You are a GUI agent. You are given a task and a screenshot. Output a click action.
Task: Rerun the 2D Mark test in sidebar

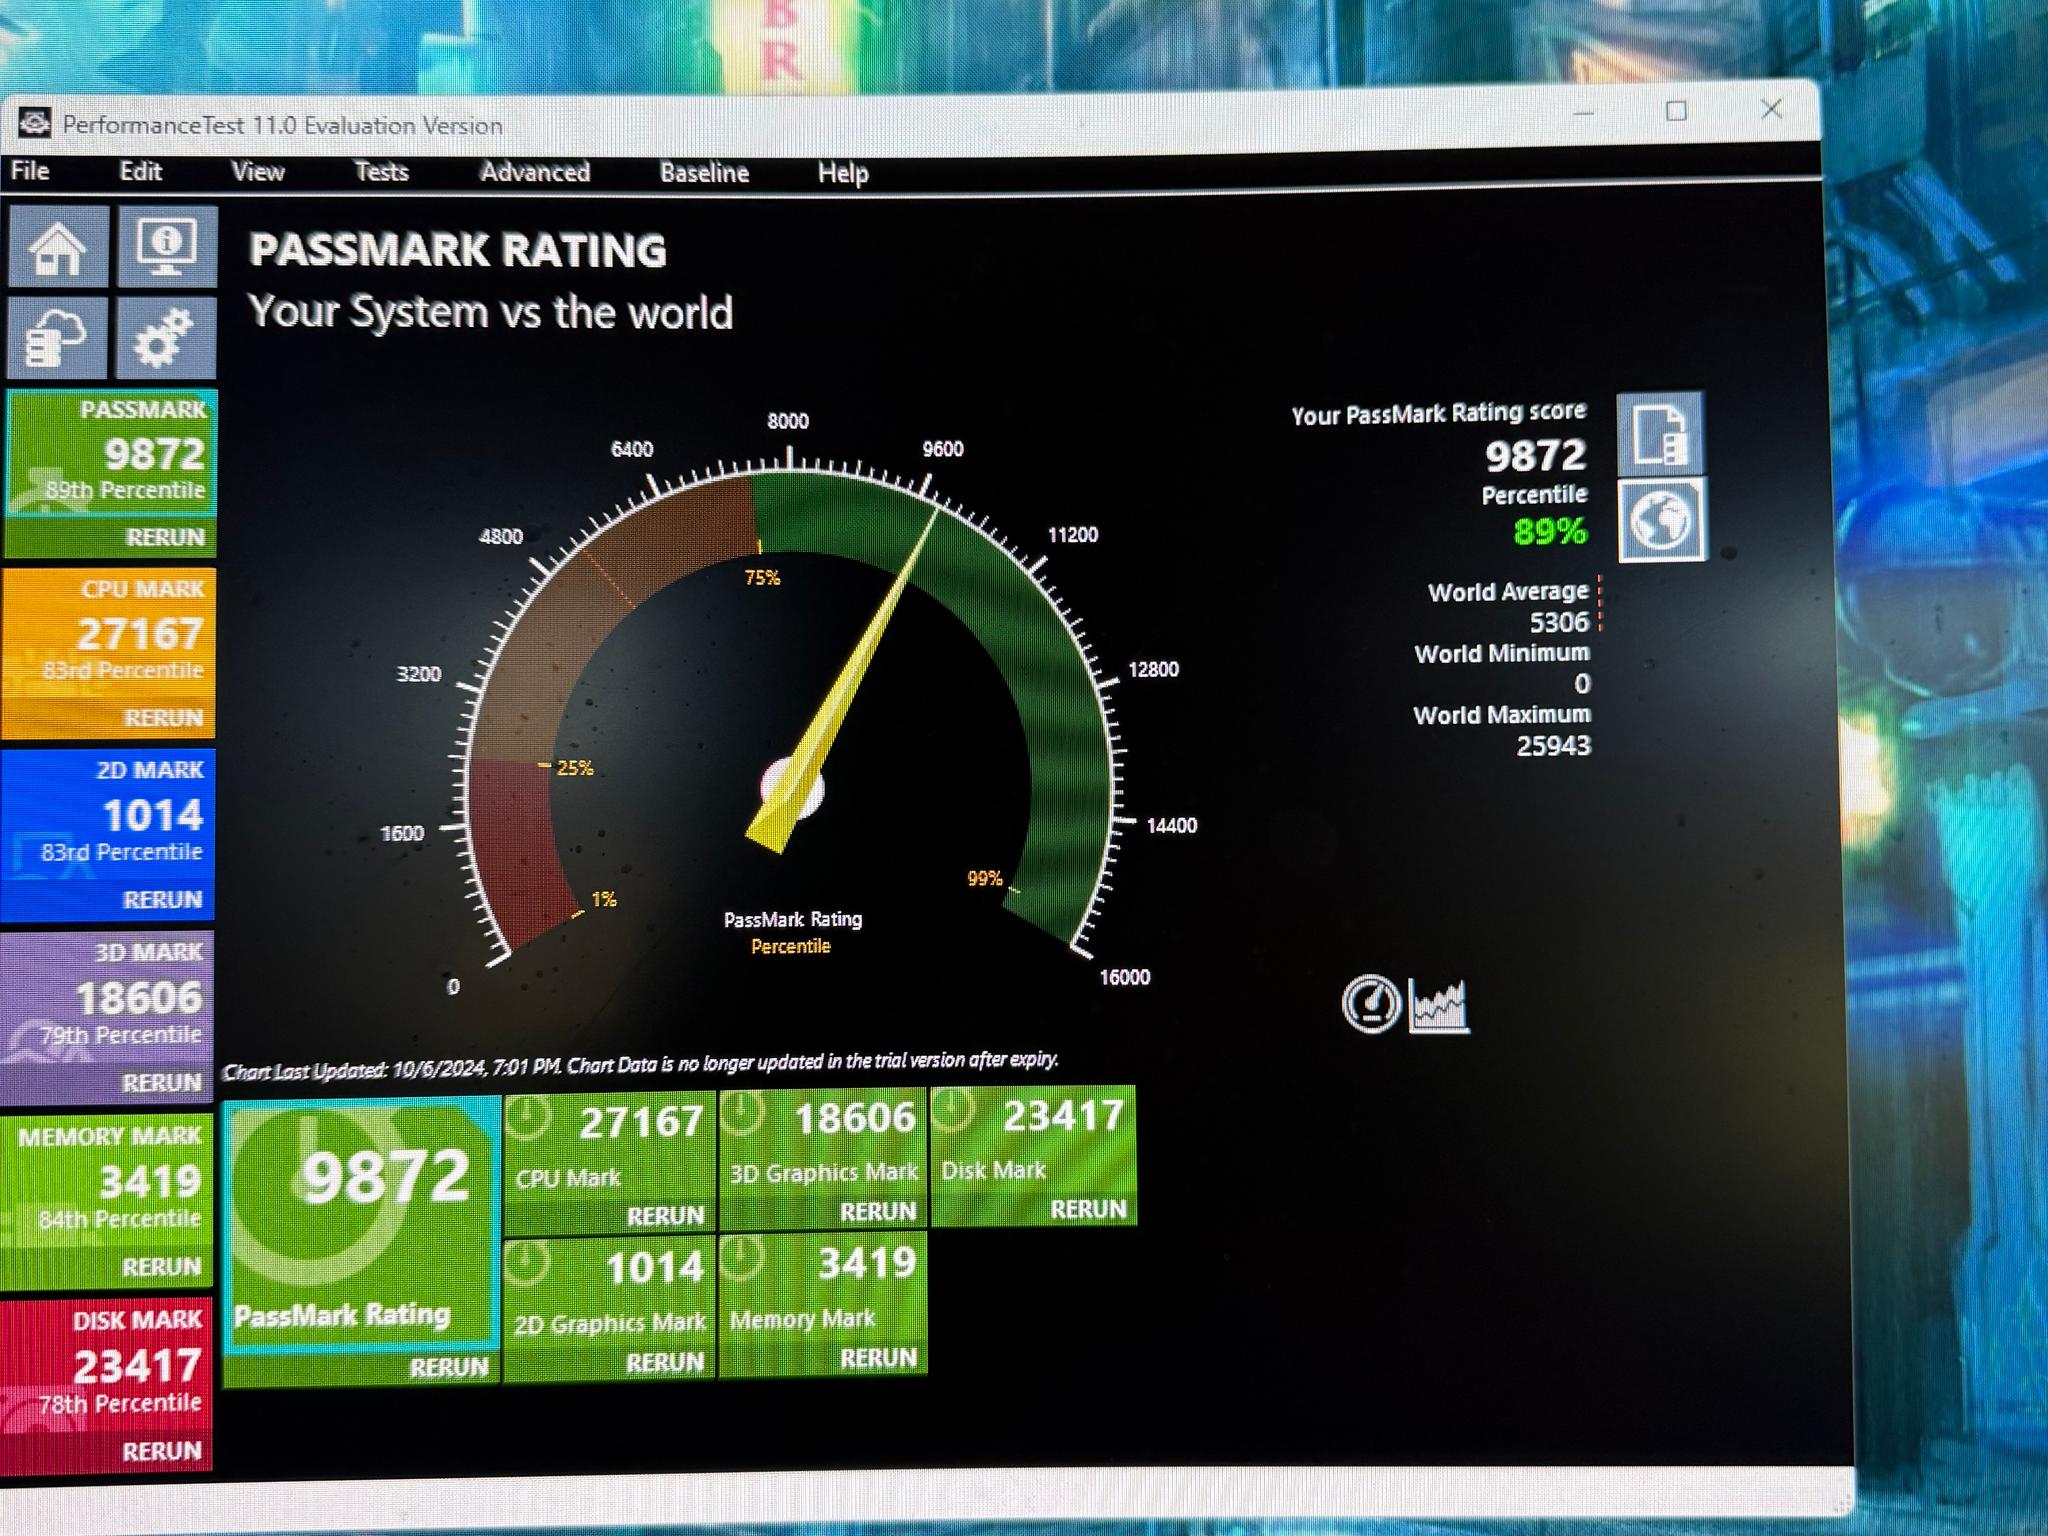pyautogui.click(x=162, y=900)
